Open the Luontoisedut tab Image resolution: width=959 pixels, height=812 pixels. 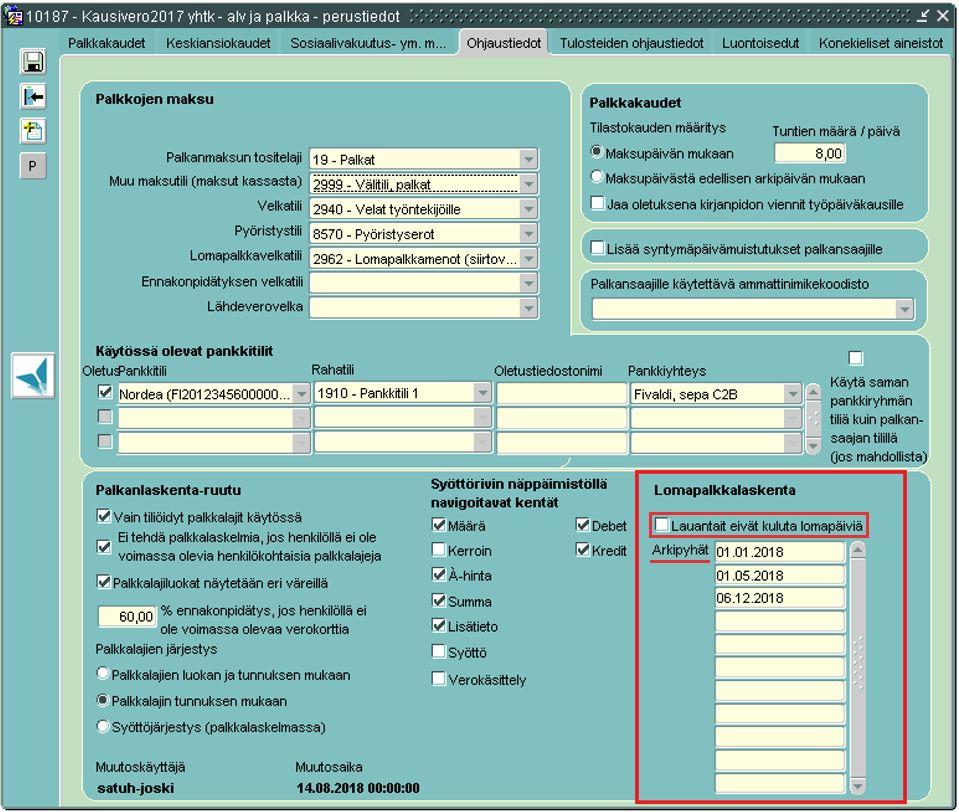point(760,43)
